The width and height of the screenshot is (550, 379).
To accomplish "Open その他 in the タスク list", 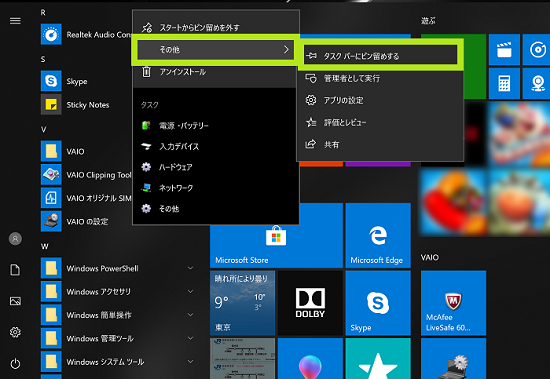I will tap(216, 209).
